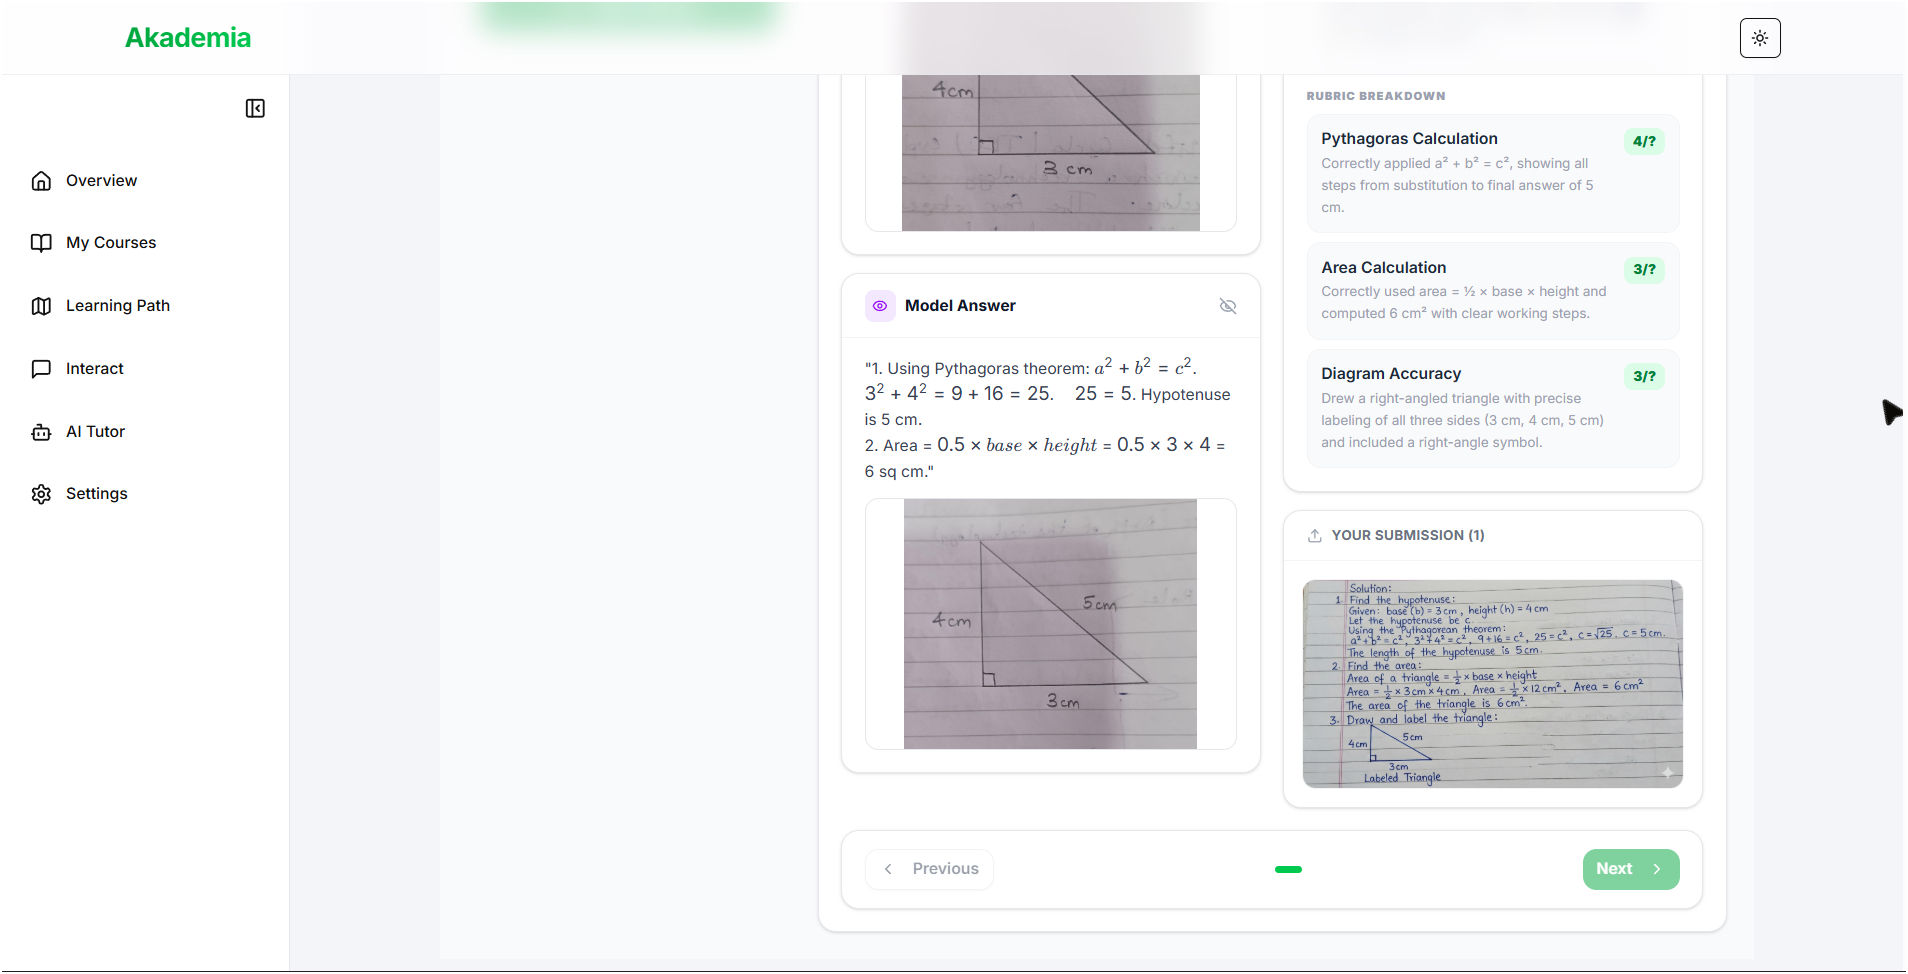
Task: Open your submitted handwritten solution image
Action: click(1492, 684)
